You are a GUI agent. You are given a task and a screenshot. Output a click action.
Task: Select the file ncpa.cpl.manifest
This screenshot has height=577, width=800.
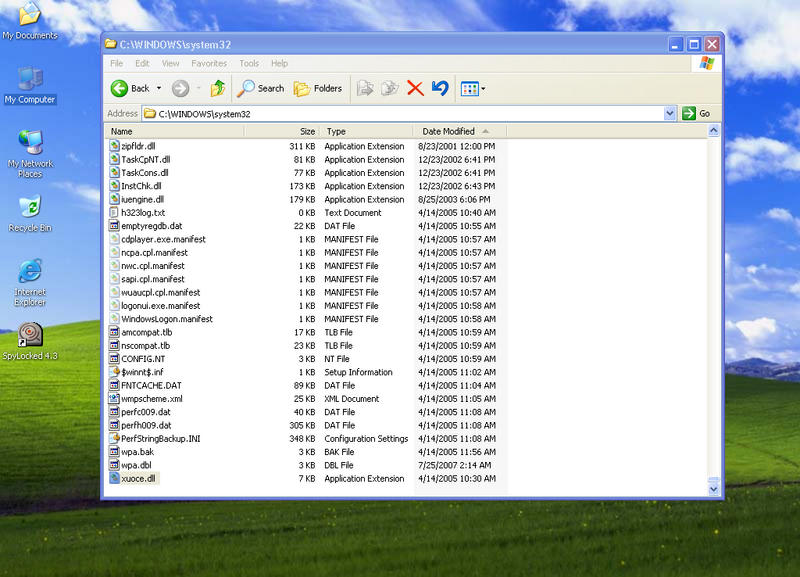154,252
